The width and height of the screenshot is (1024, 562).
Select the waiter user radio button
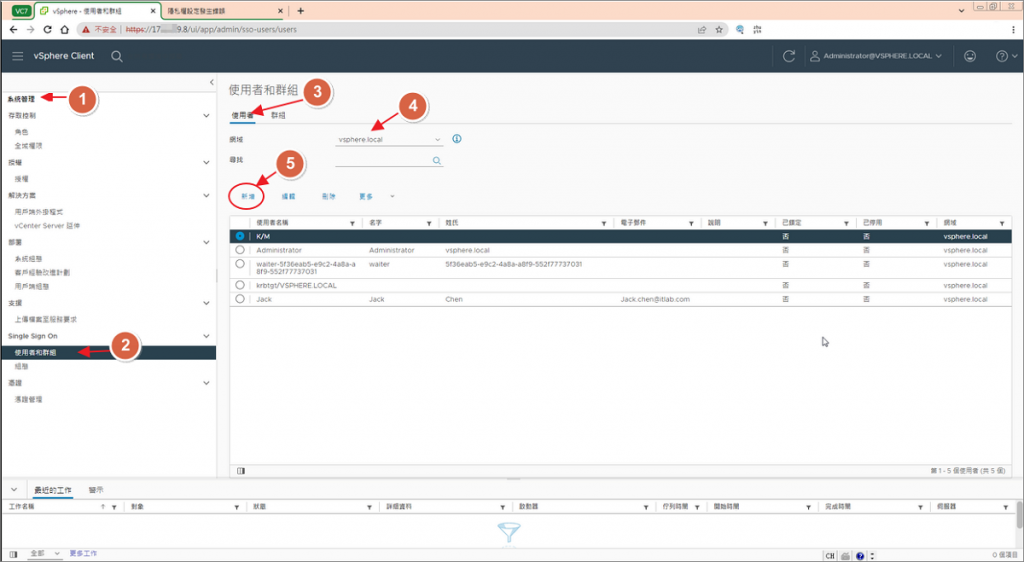240,264
